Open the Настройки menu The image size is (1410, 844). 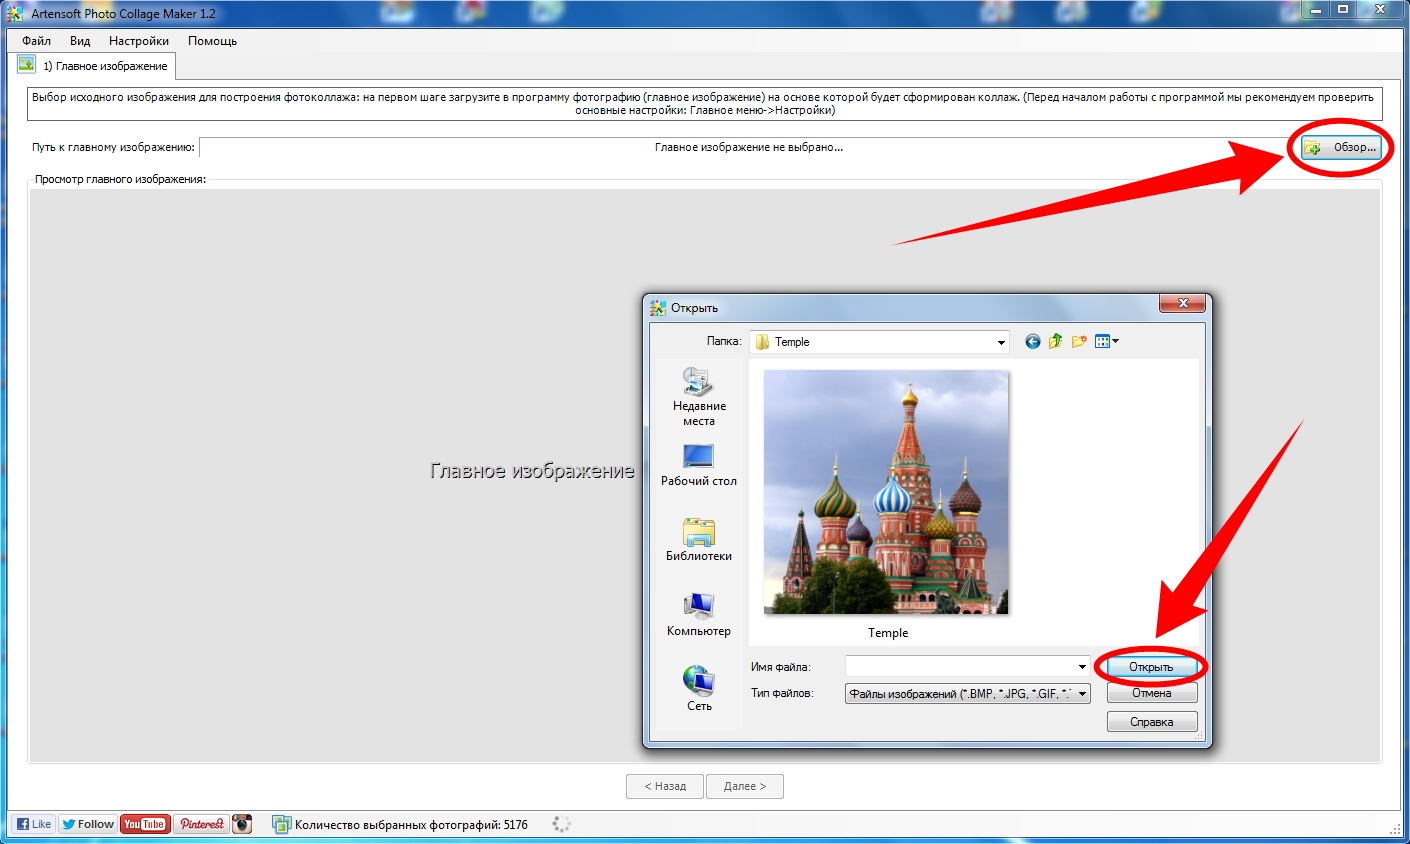tap(139, 41)
